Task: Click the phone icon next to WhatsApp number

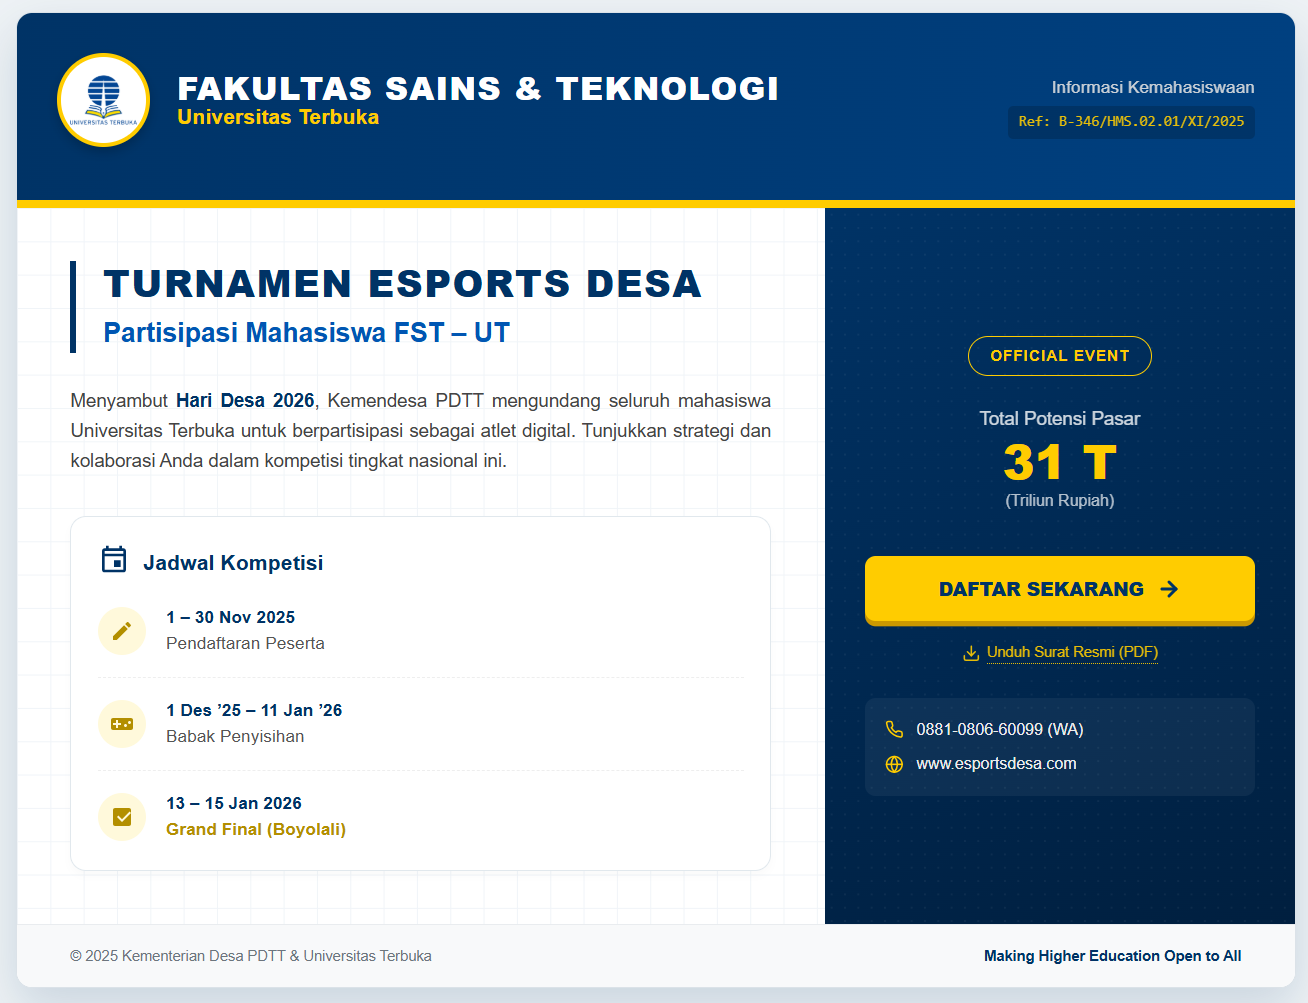Action: click(894, 729)
